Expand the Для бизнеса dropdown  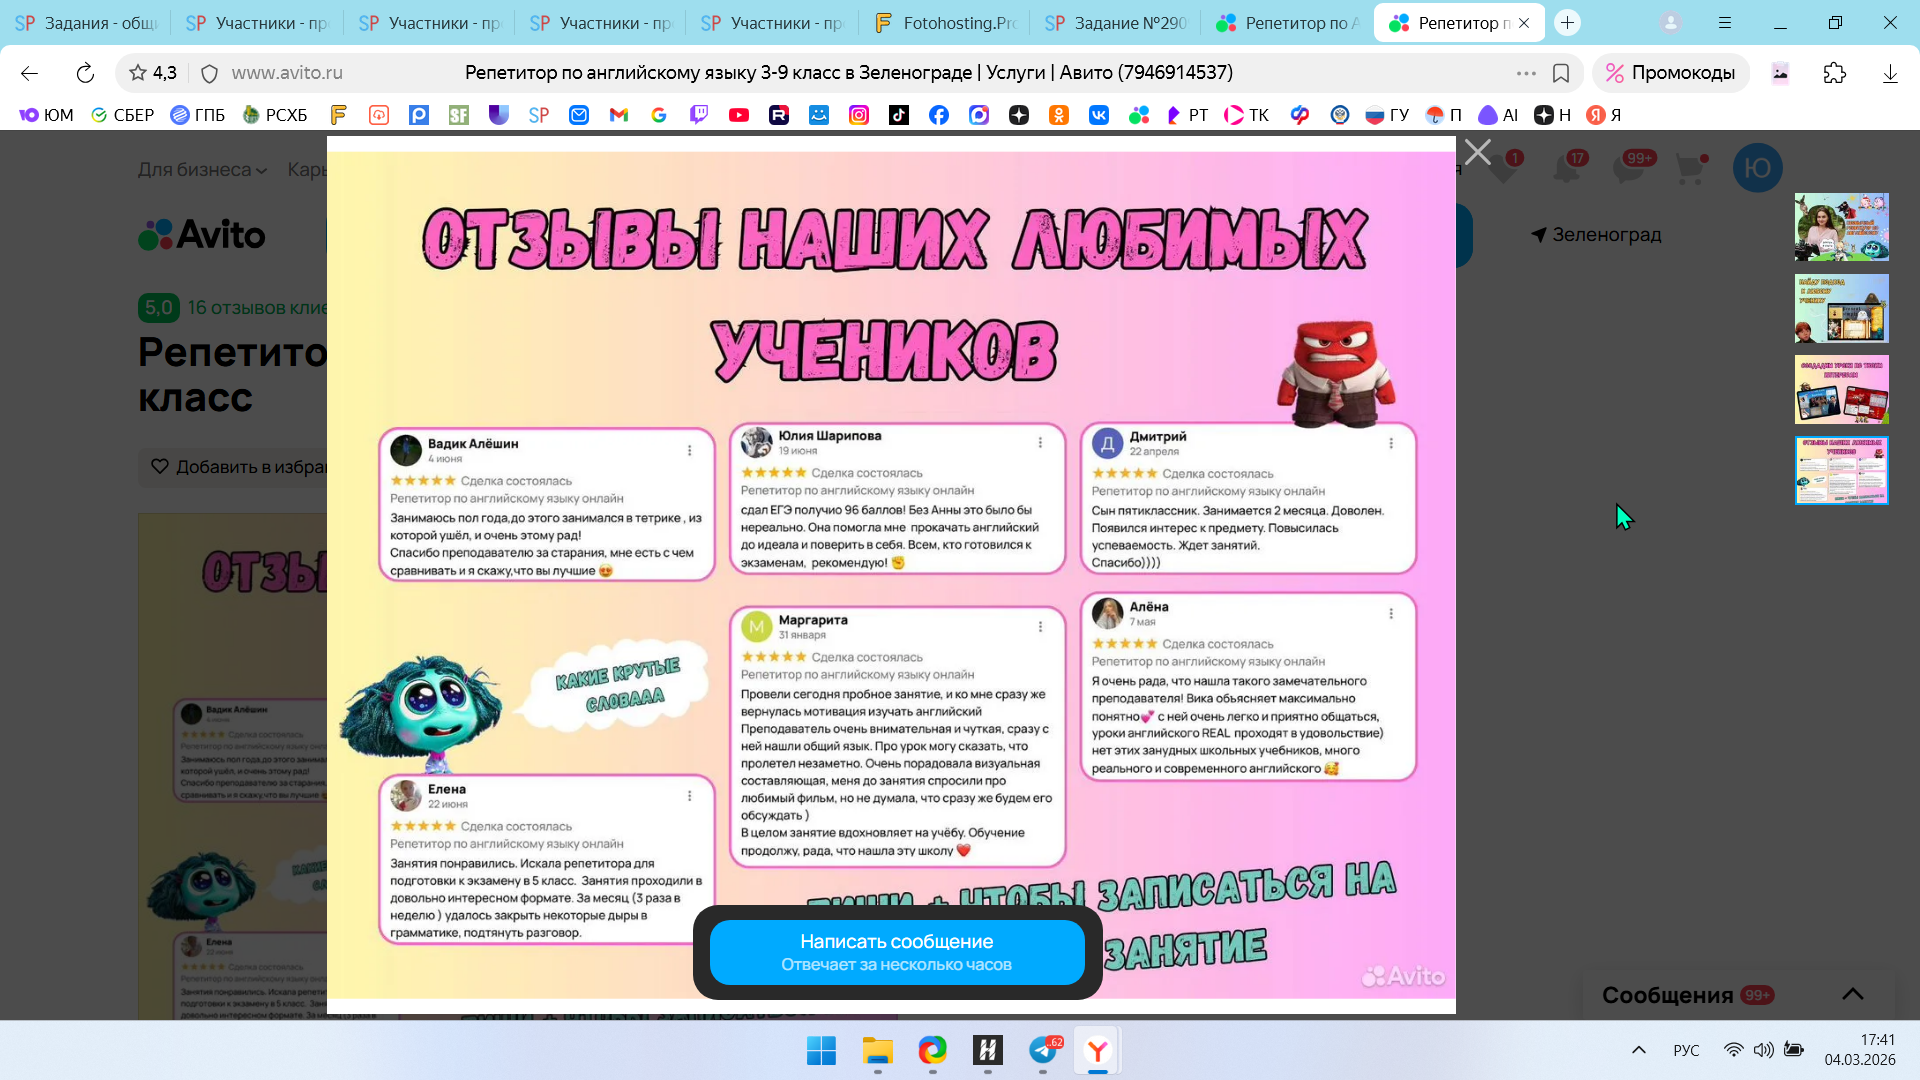click(x=202, y=170)
